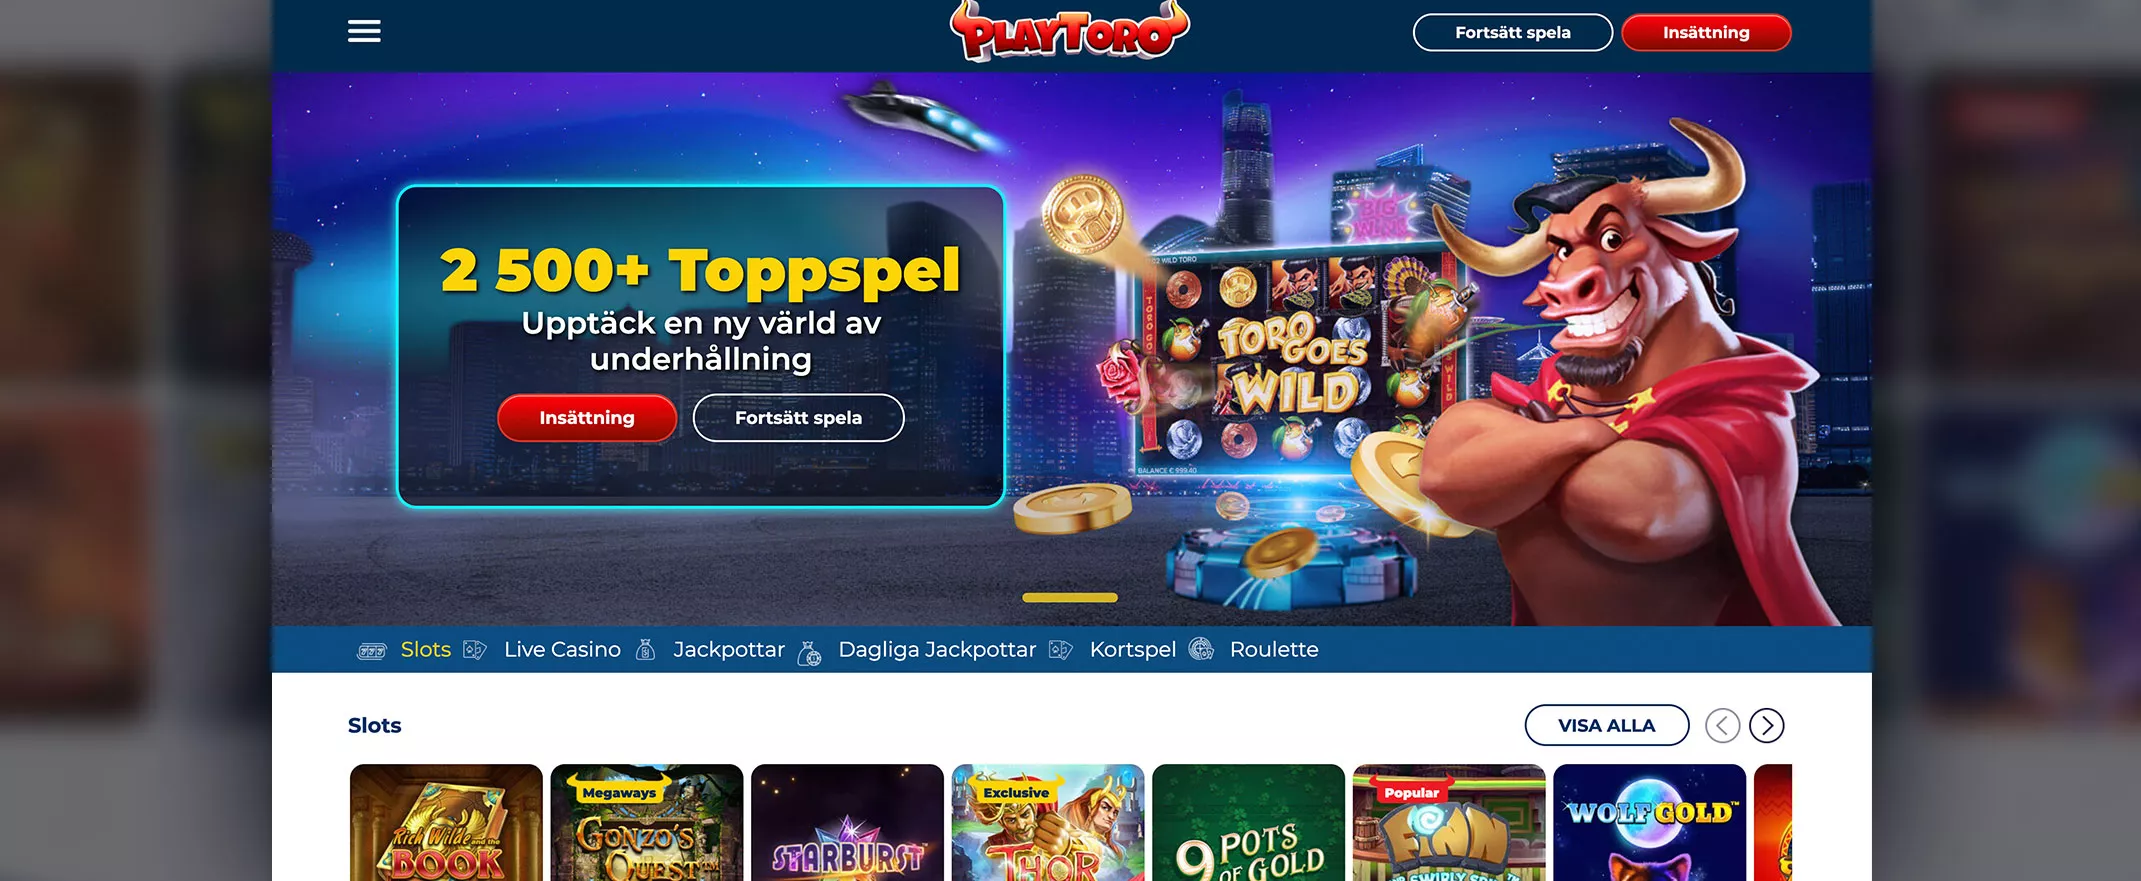
Task: Open the Starburst game thumbnail
Action: pyautogui.click(x=847, y=823)
